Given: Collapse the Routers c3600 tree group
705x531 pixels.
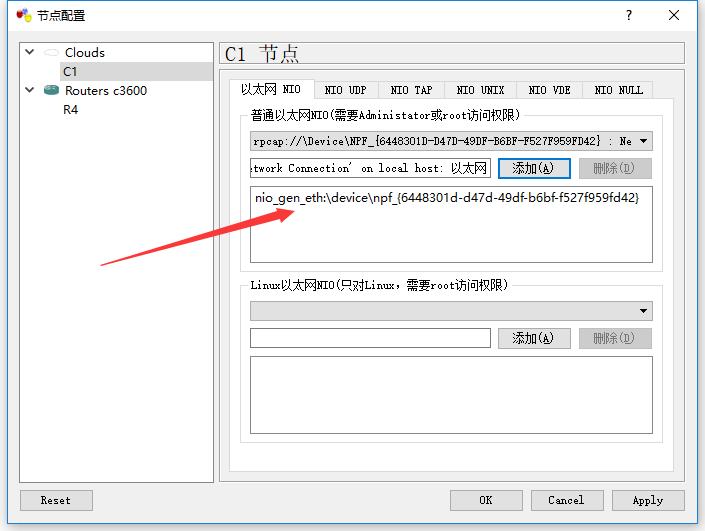Looking at the screenshot, I should click(30, 90).
